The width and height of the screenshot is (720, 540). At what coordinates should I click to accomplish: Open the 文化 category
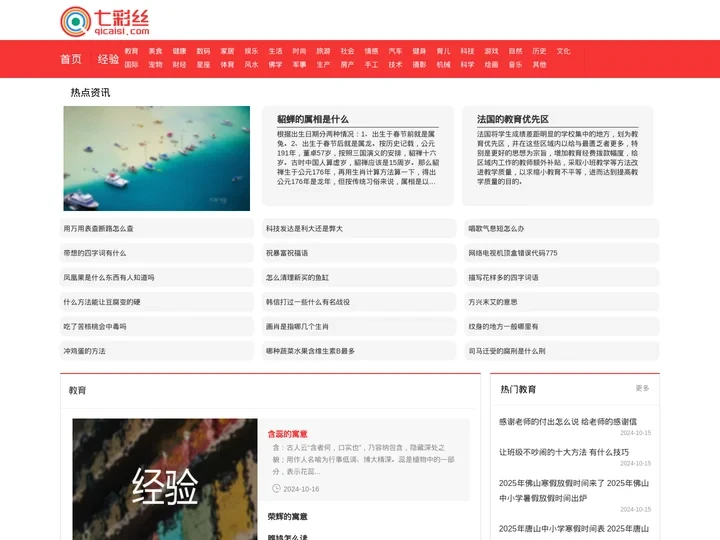click(563, 51)
